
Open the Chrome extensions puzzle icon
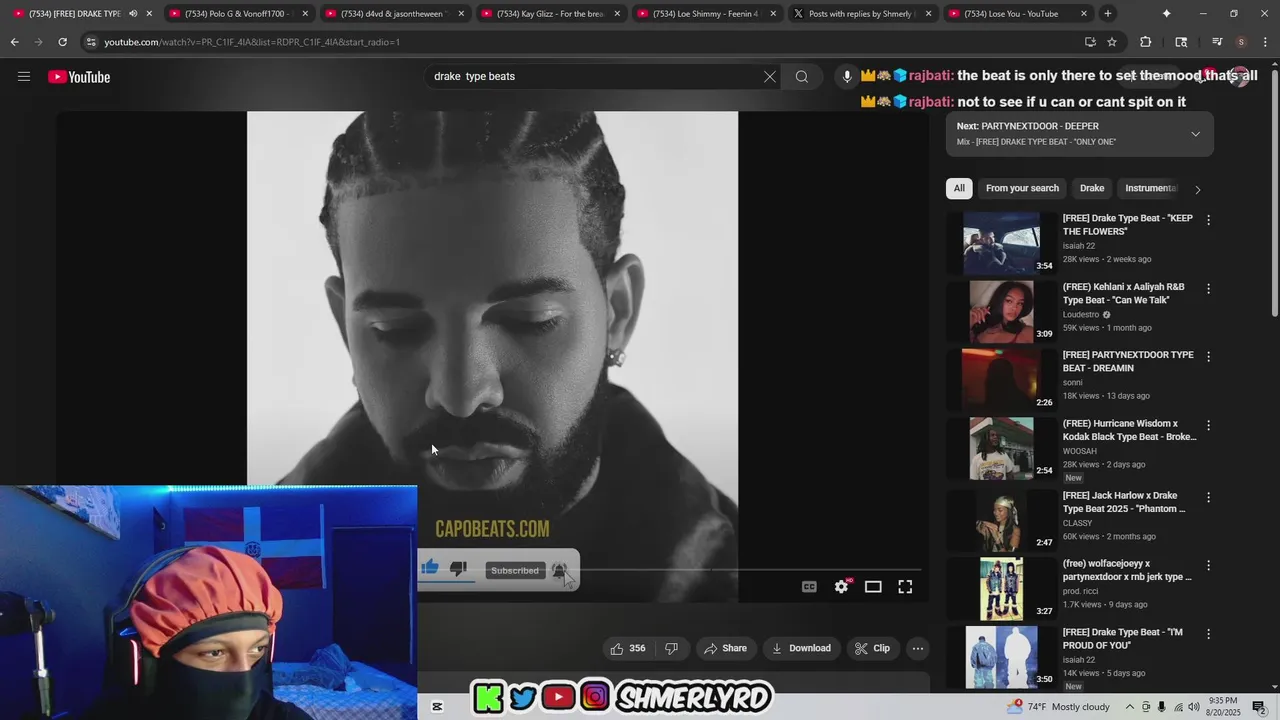(1146, 42)
